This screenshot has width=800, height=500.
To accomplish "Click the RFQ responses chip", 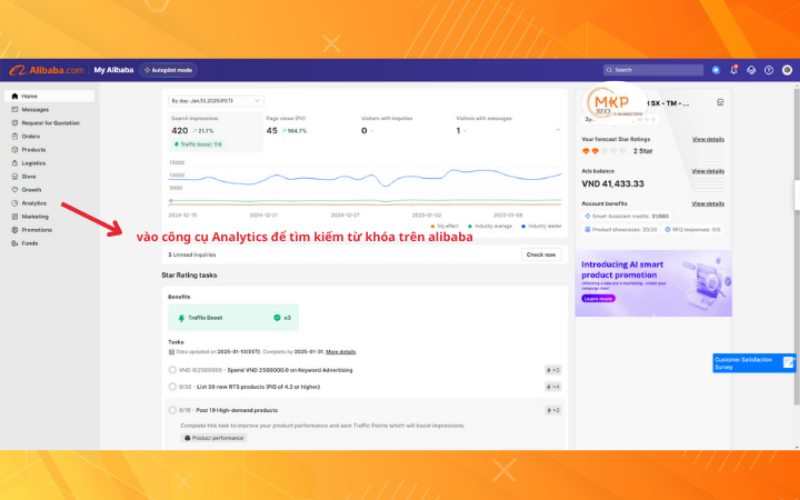I will point(692,230).
